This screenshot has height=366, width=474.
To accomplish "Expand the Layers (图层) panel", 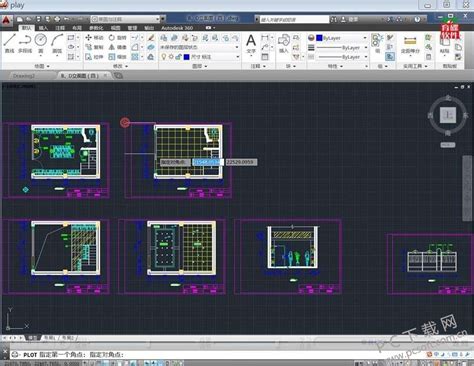I will point(200,66).
